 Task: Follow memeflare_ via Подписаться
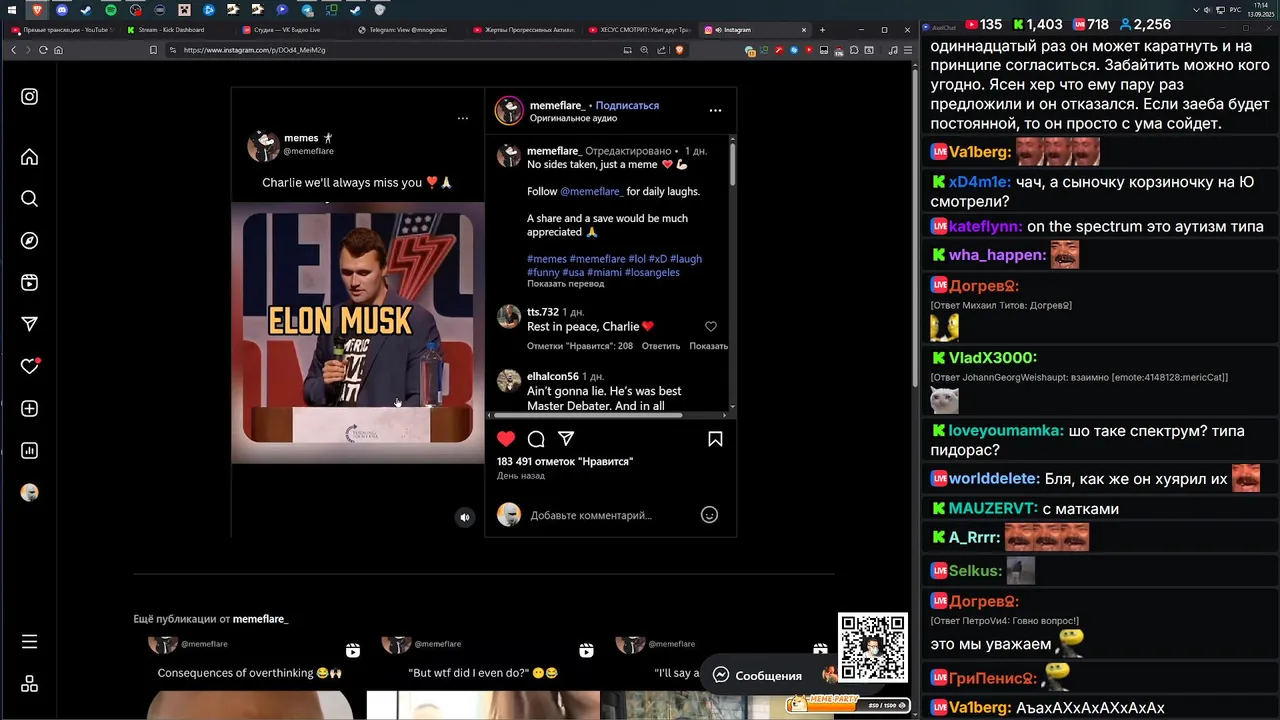(627, 105)
